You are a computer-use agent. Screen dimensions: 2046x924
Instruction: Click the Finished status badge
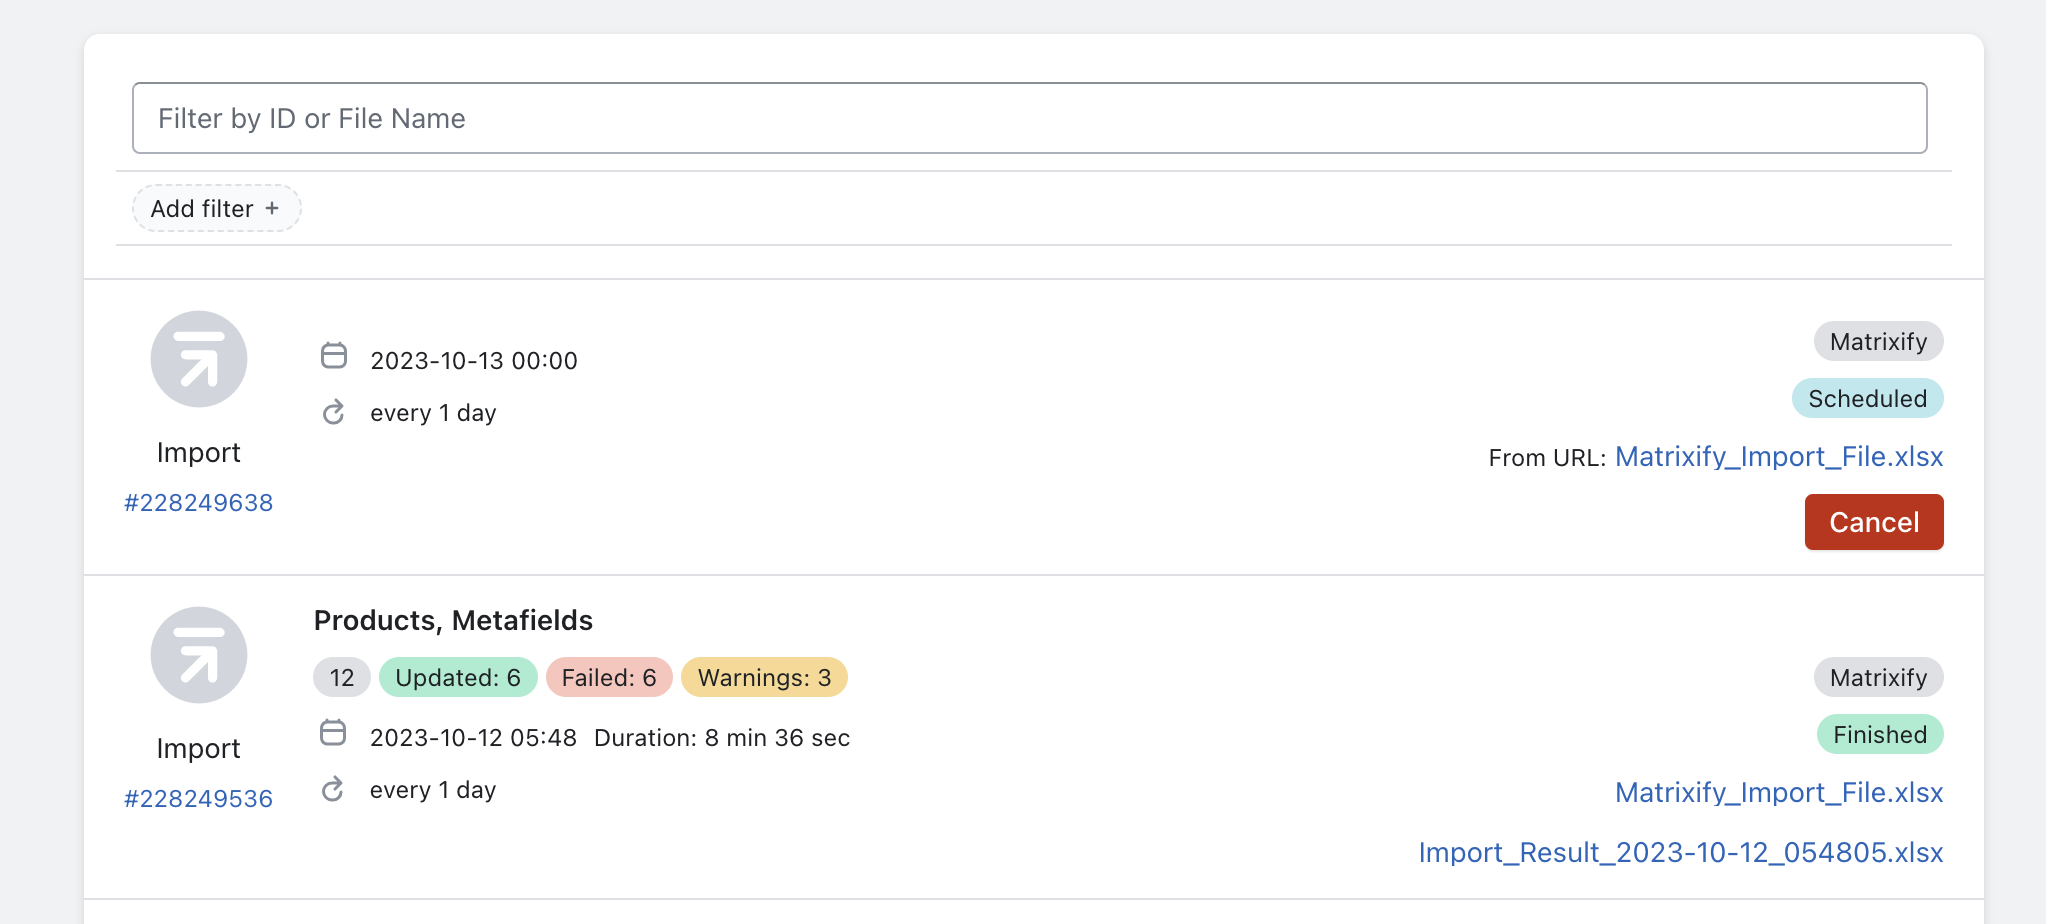(x=1879, y=734)
